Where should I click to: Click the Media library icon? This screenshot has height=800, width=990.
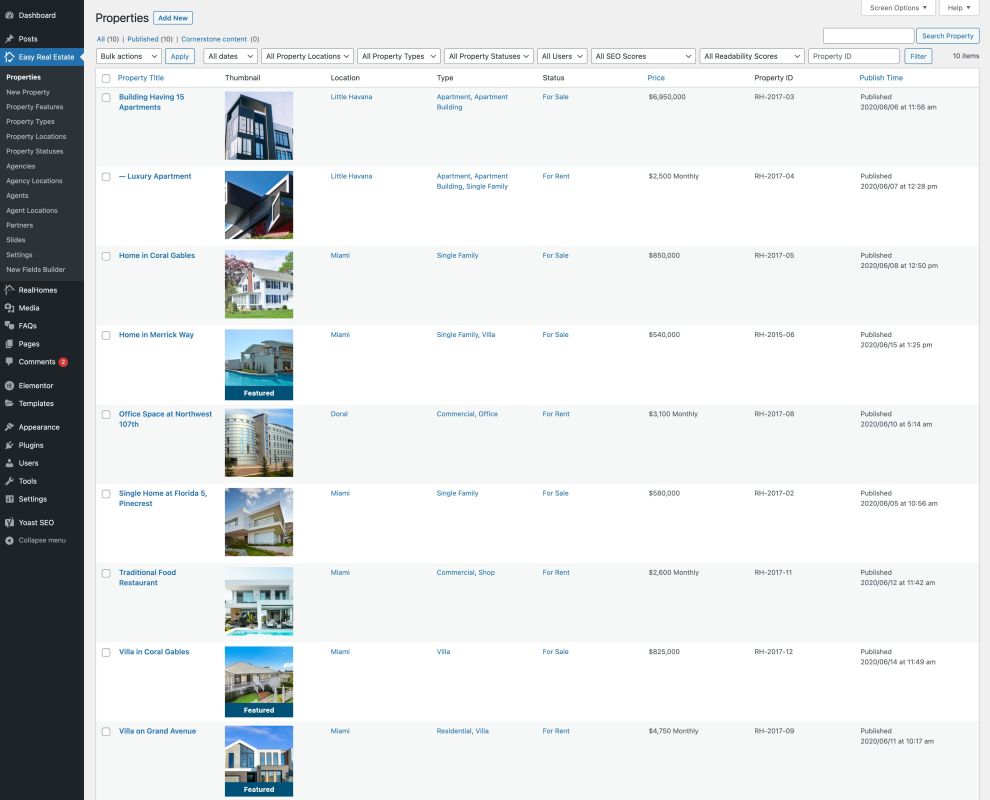pos(9,308)
